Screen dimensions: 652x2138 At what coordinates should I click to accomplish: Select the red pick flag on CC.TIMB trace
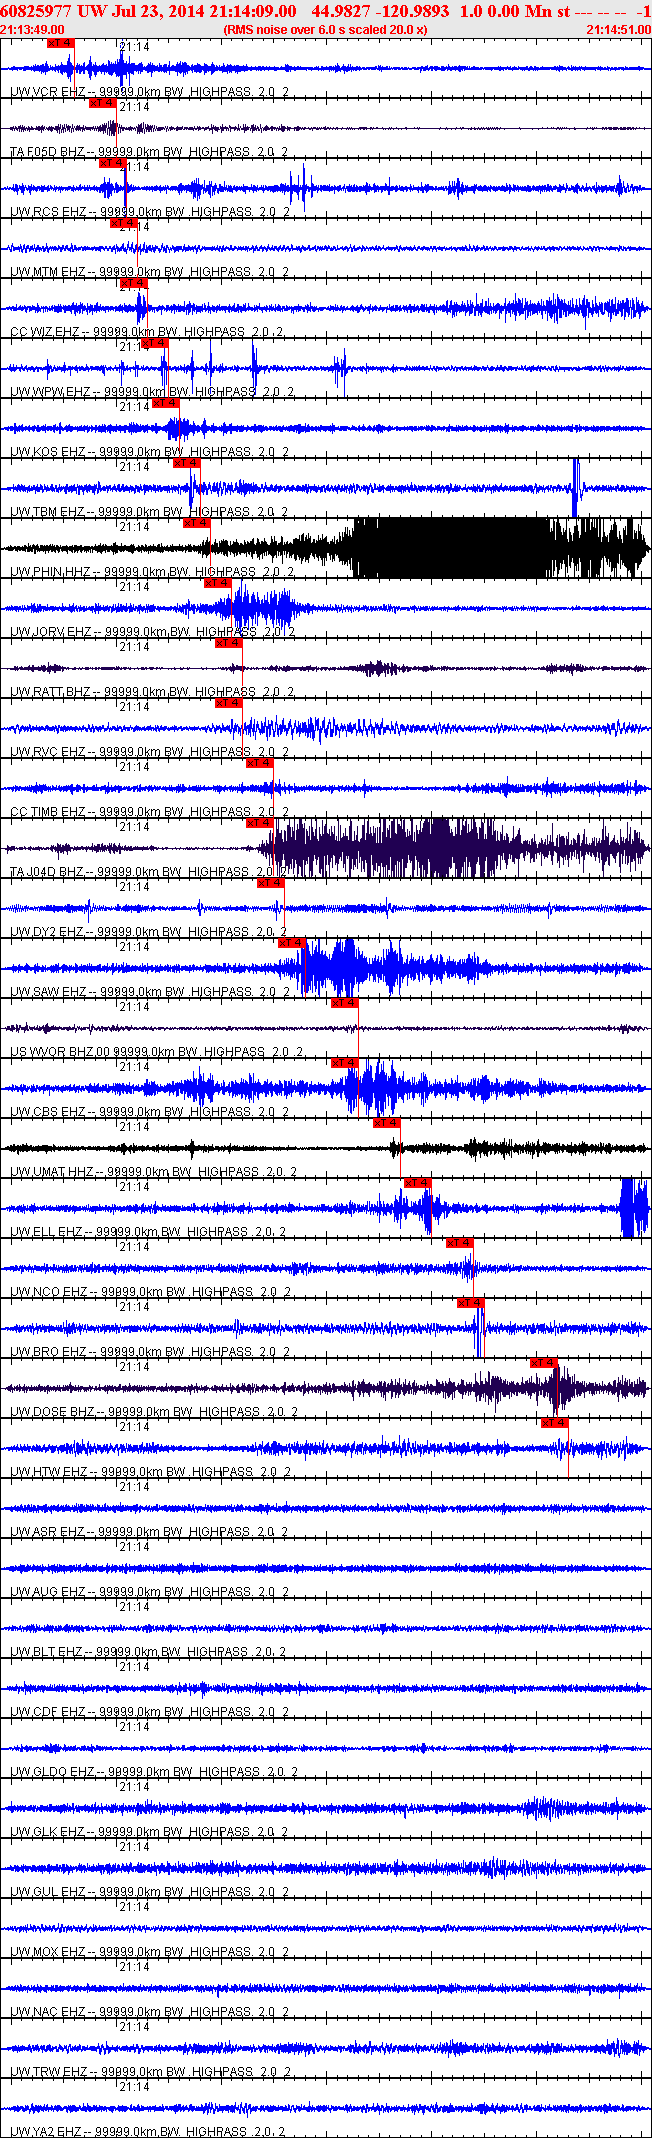pos(260,763)
